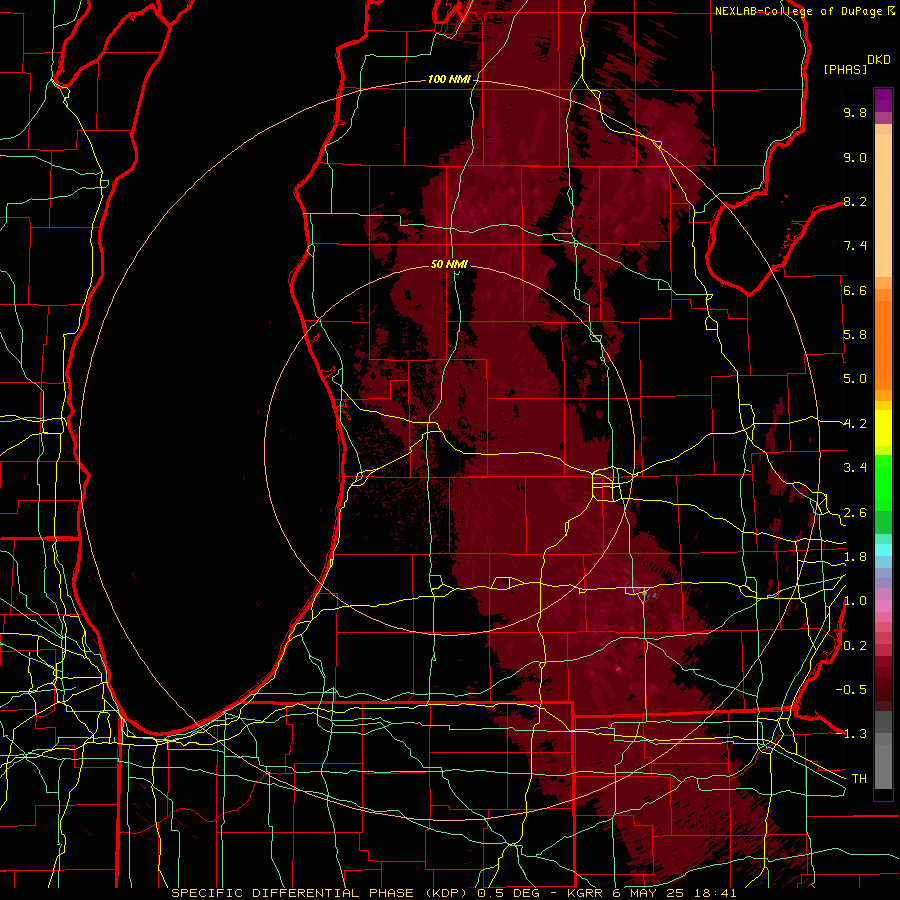900x900 pixels.
Task: Pick the cyan segment of the color bar
Action: 883,549
